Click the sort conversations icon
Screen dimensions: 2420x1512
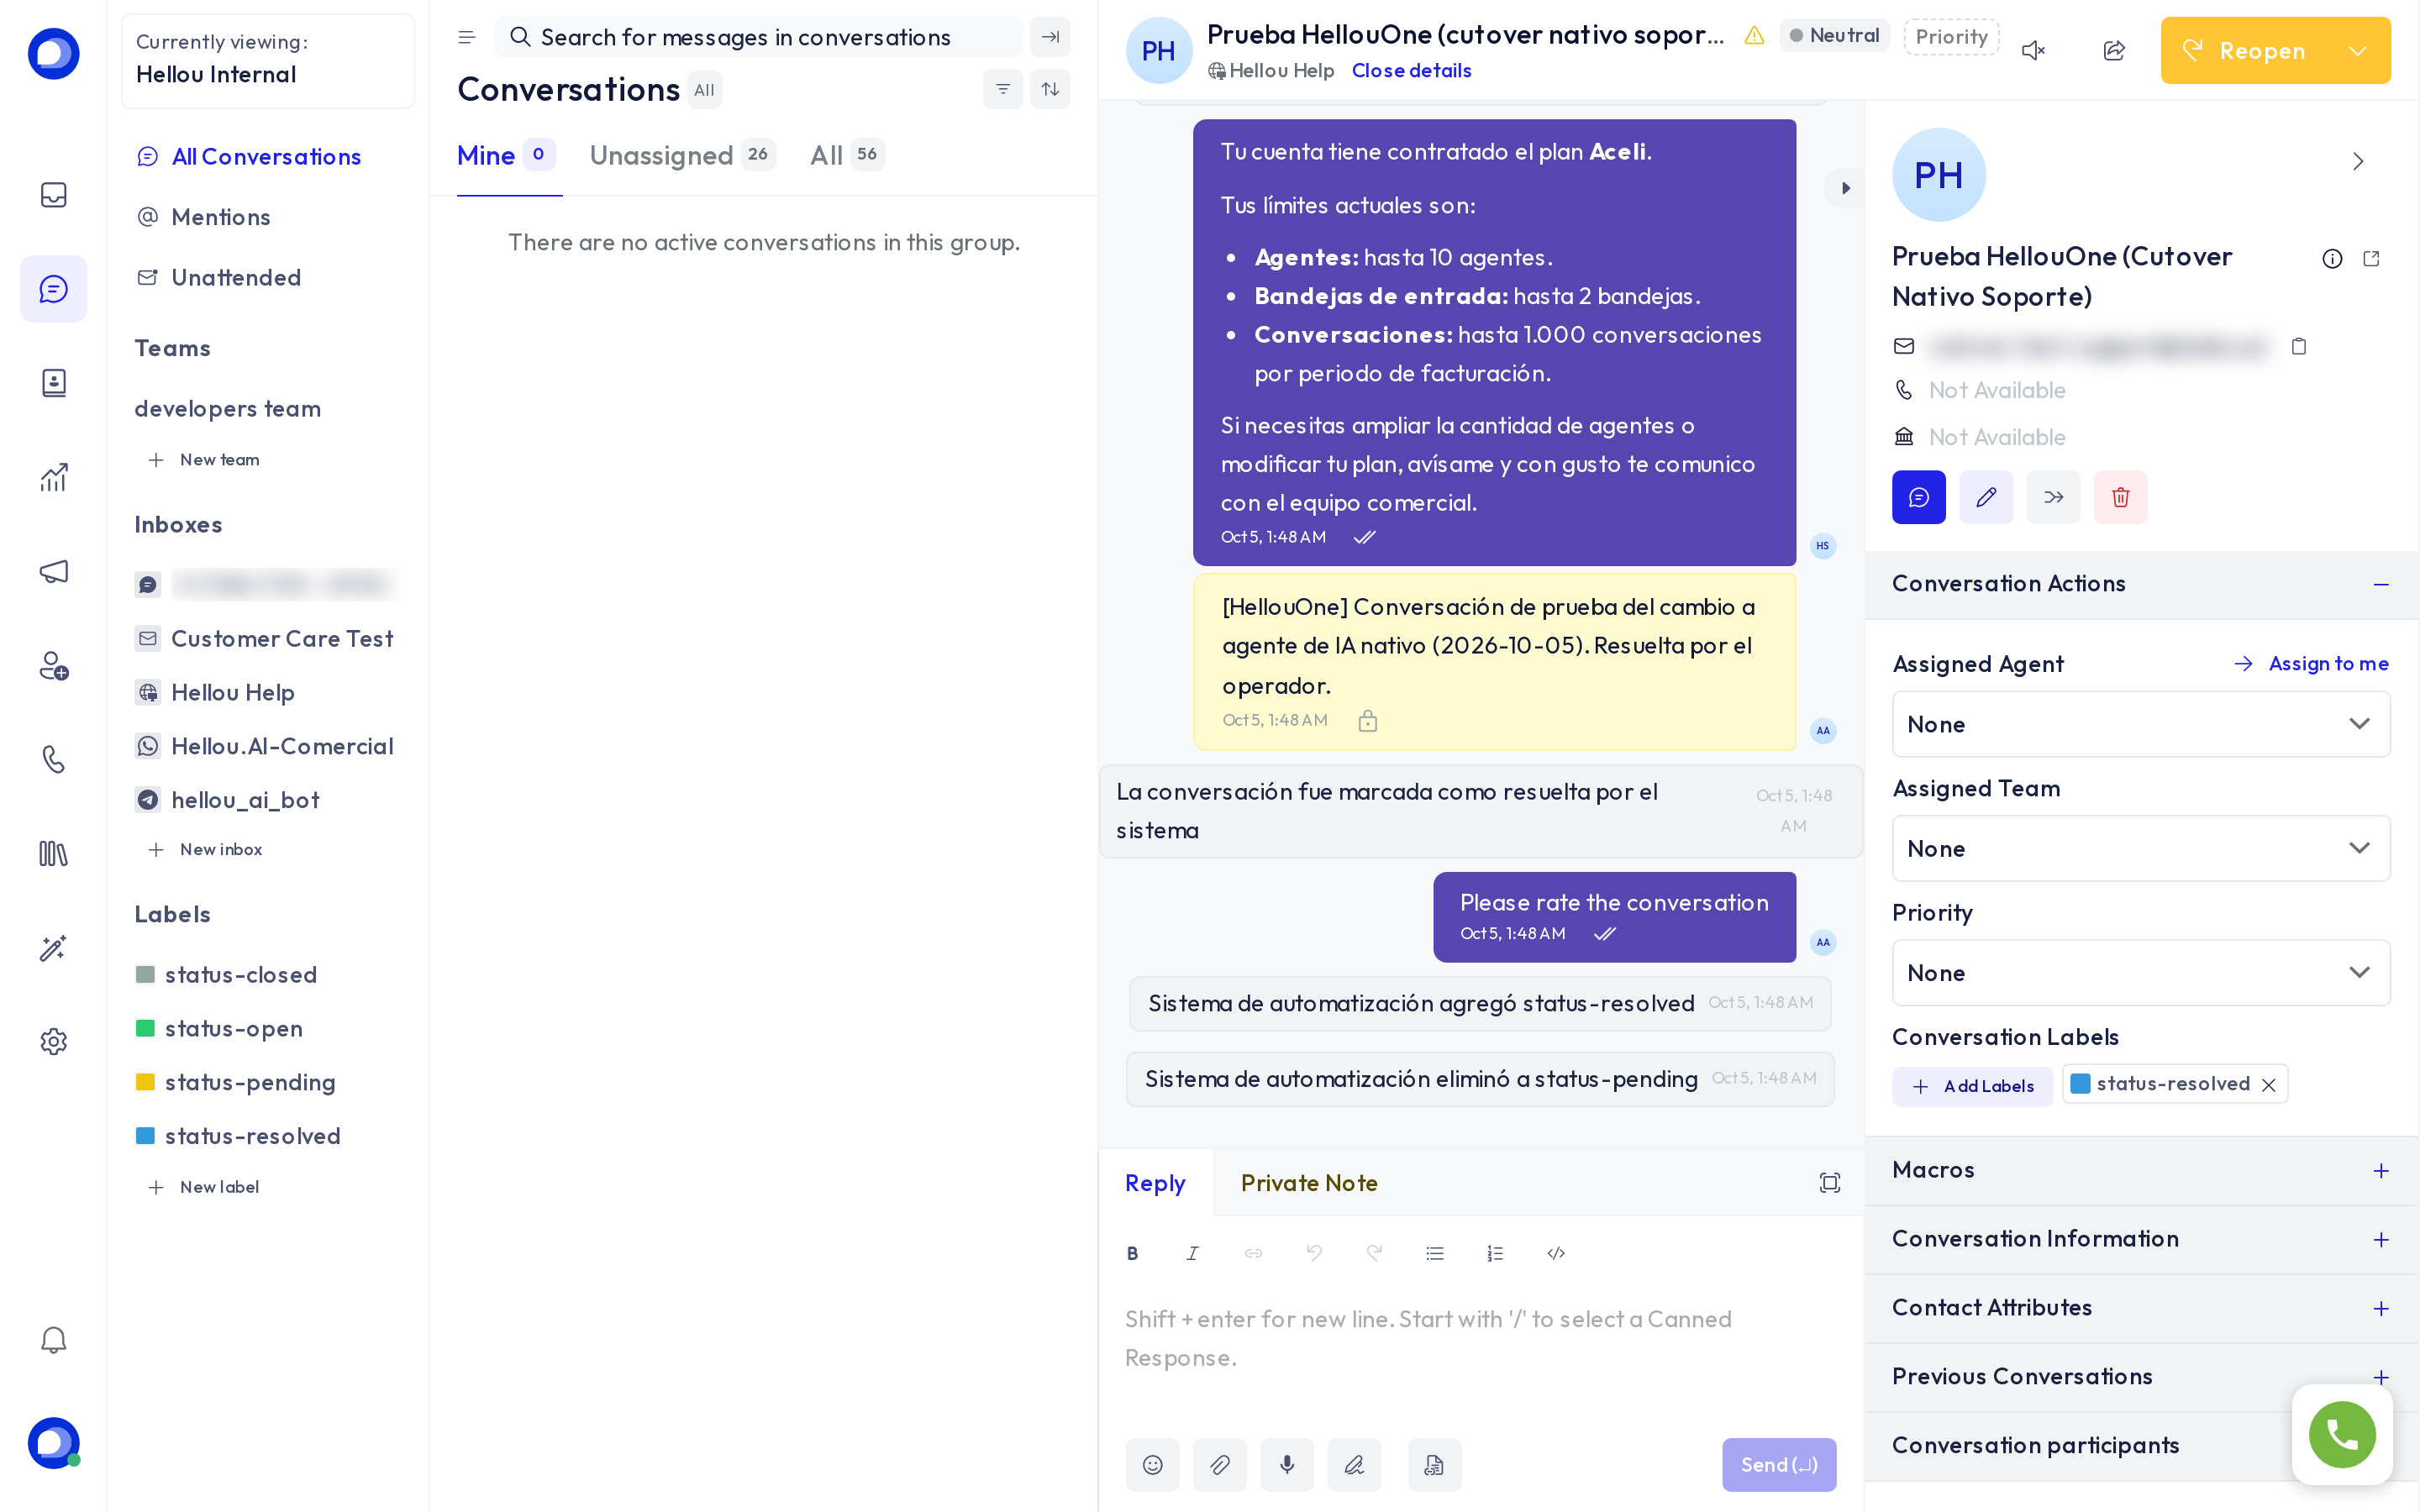tap(1050, 89)
